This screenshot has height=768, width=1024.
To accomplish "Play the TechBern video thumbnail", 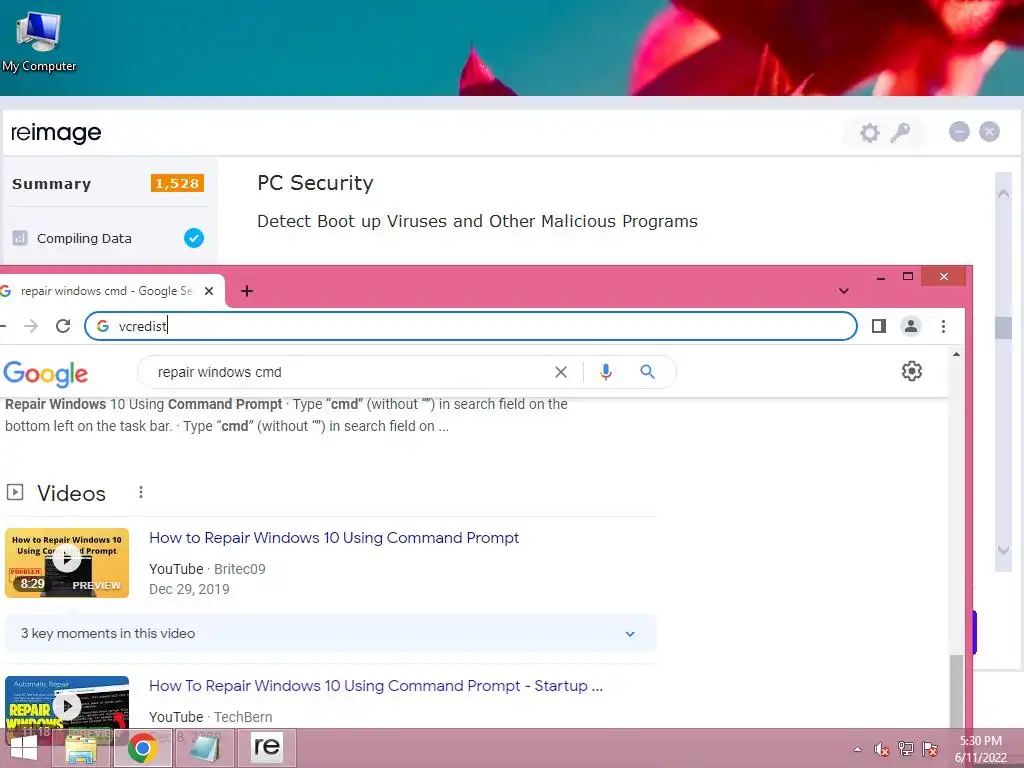I will (x=67, y=704).
